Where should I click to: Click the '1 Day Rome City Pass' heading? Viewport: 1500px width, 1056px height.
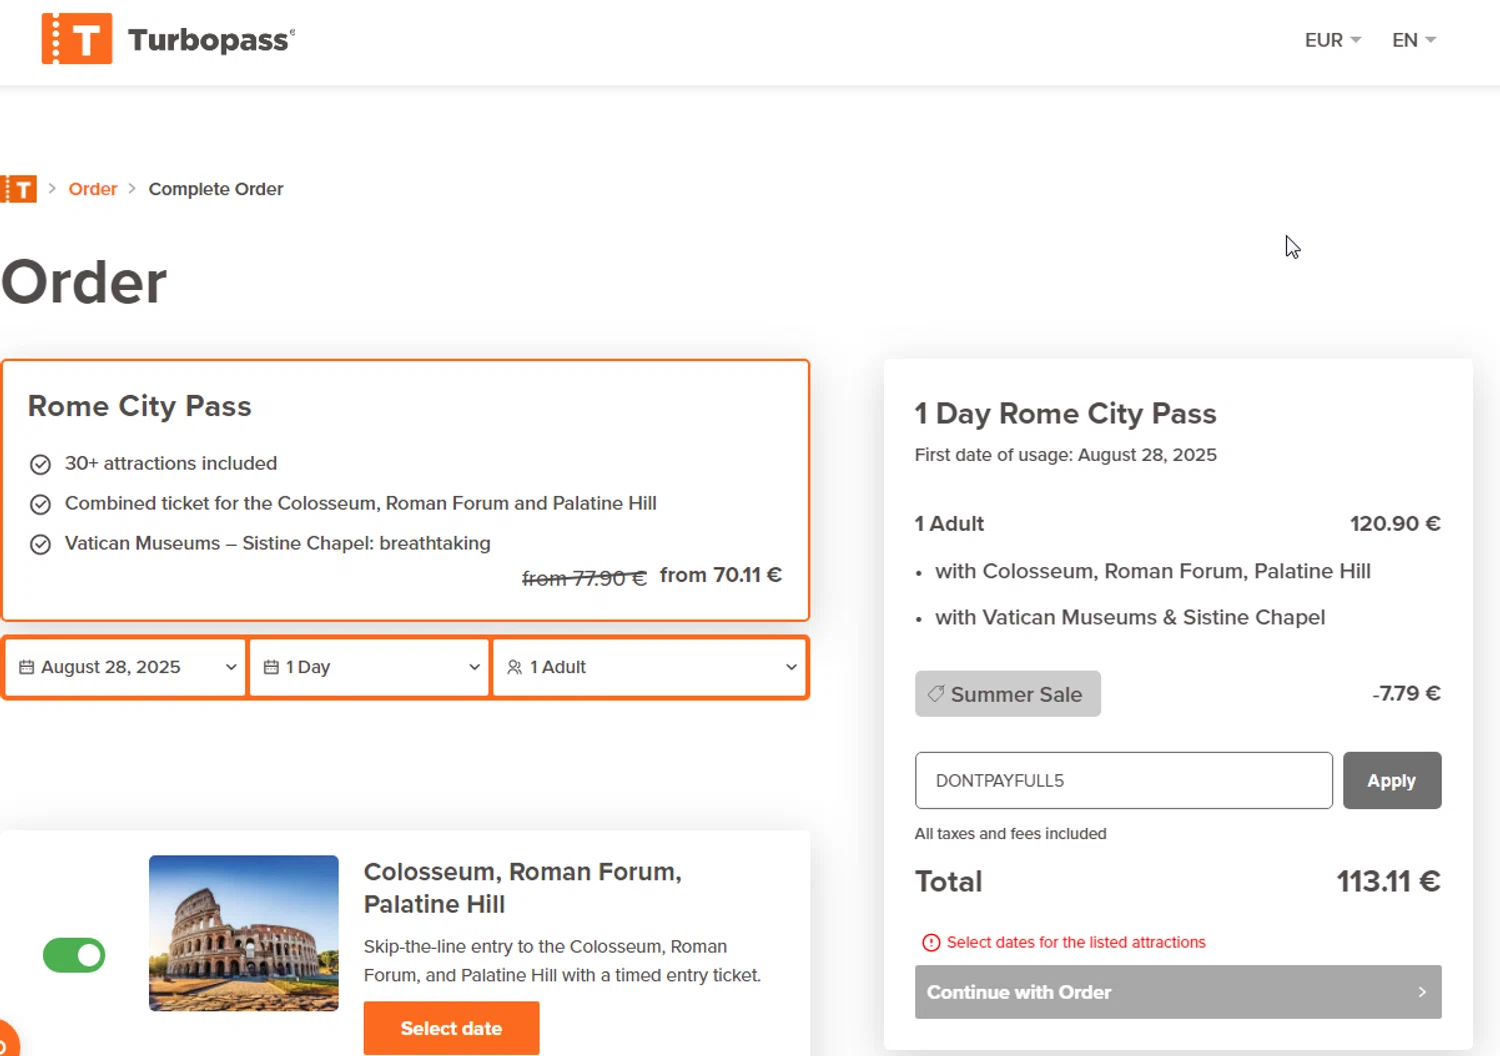click(1065, 413)
